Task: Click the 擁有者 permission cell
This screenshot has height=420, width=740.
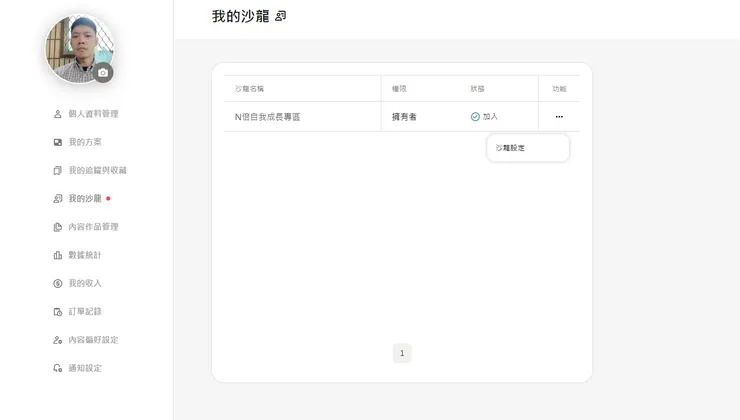Action: click(x=404, y=117)
